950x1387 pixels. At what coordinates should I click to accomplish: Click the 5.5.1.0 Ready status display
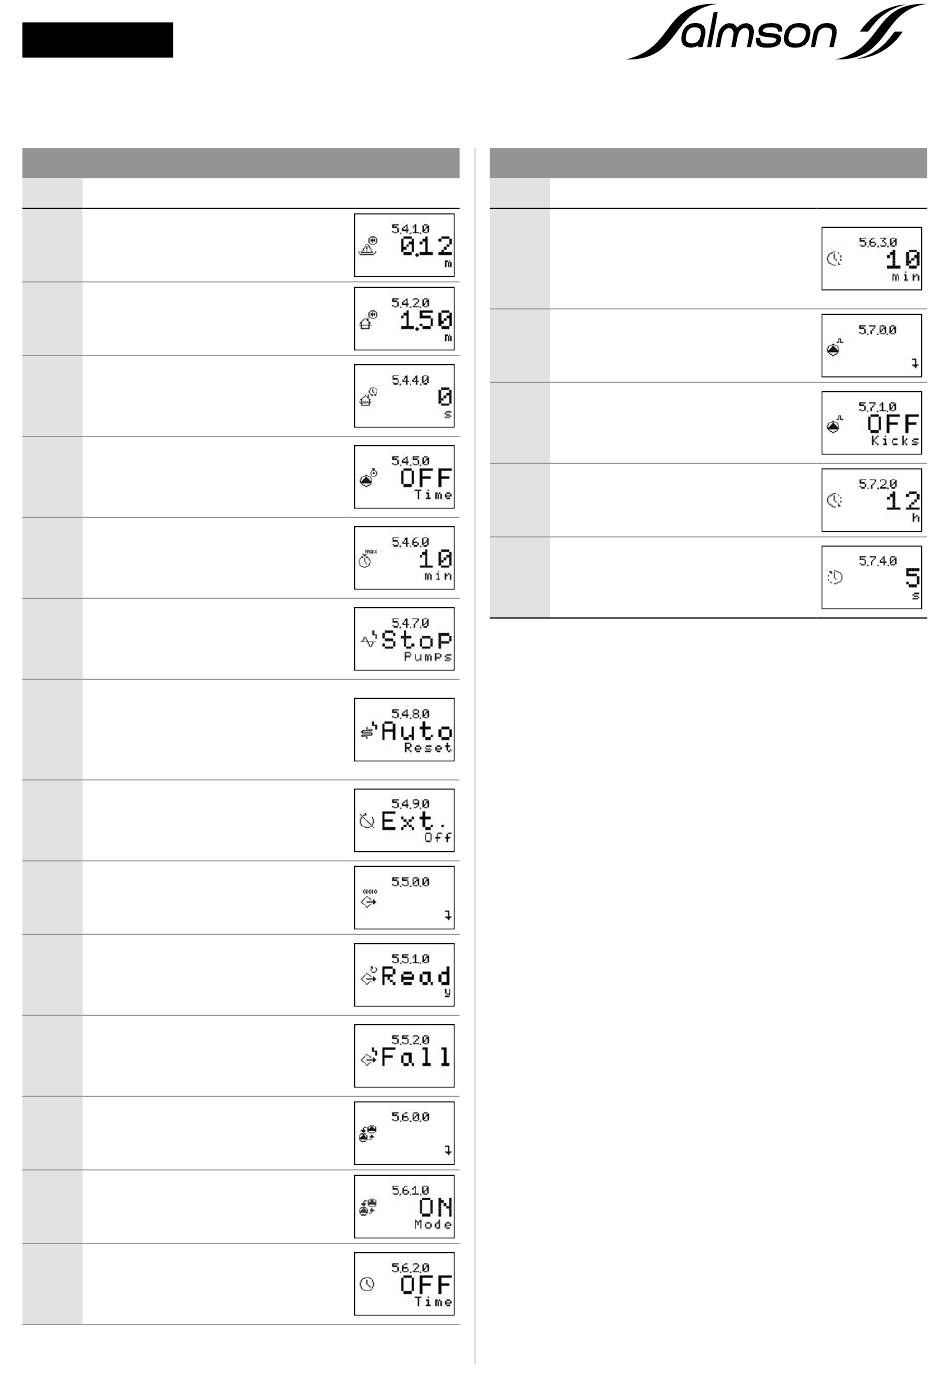coord(404,975)
